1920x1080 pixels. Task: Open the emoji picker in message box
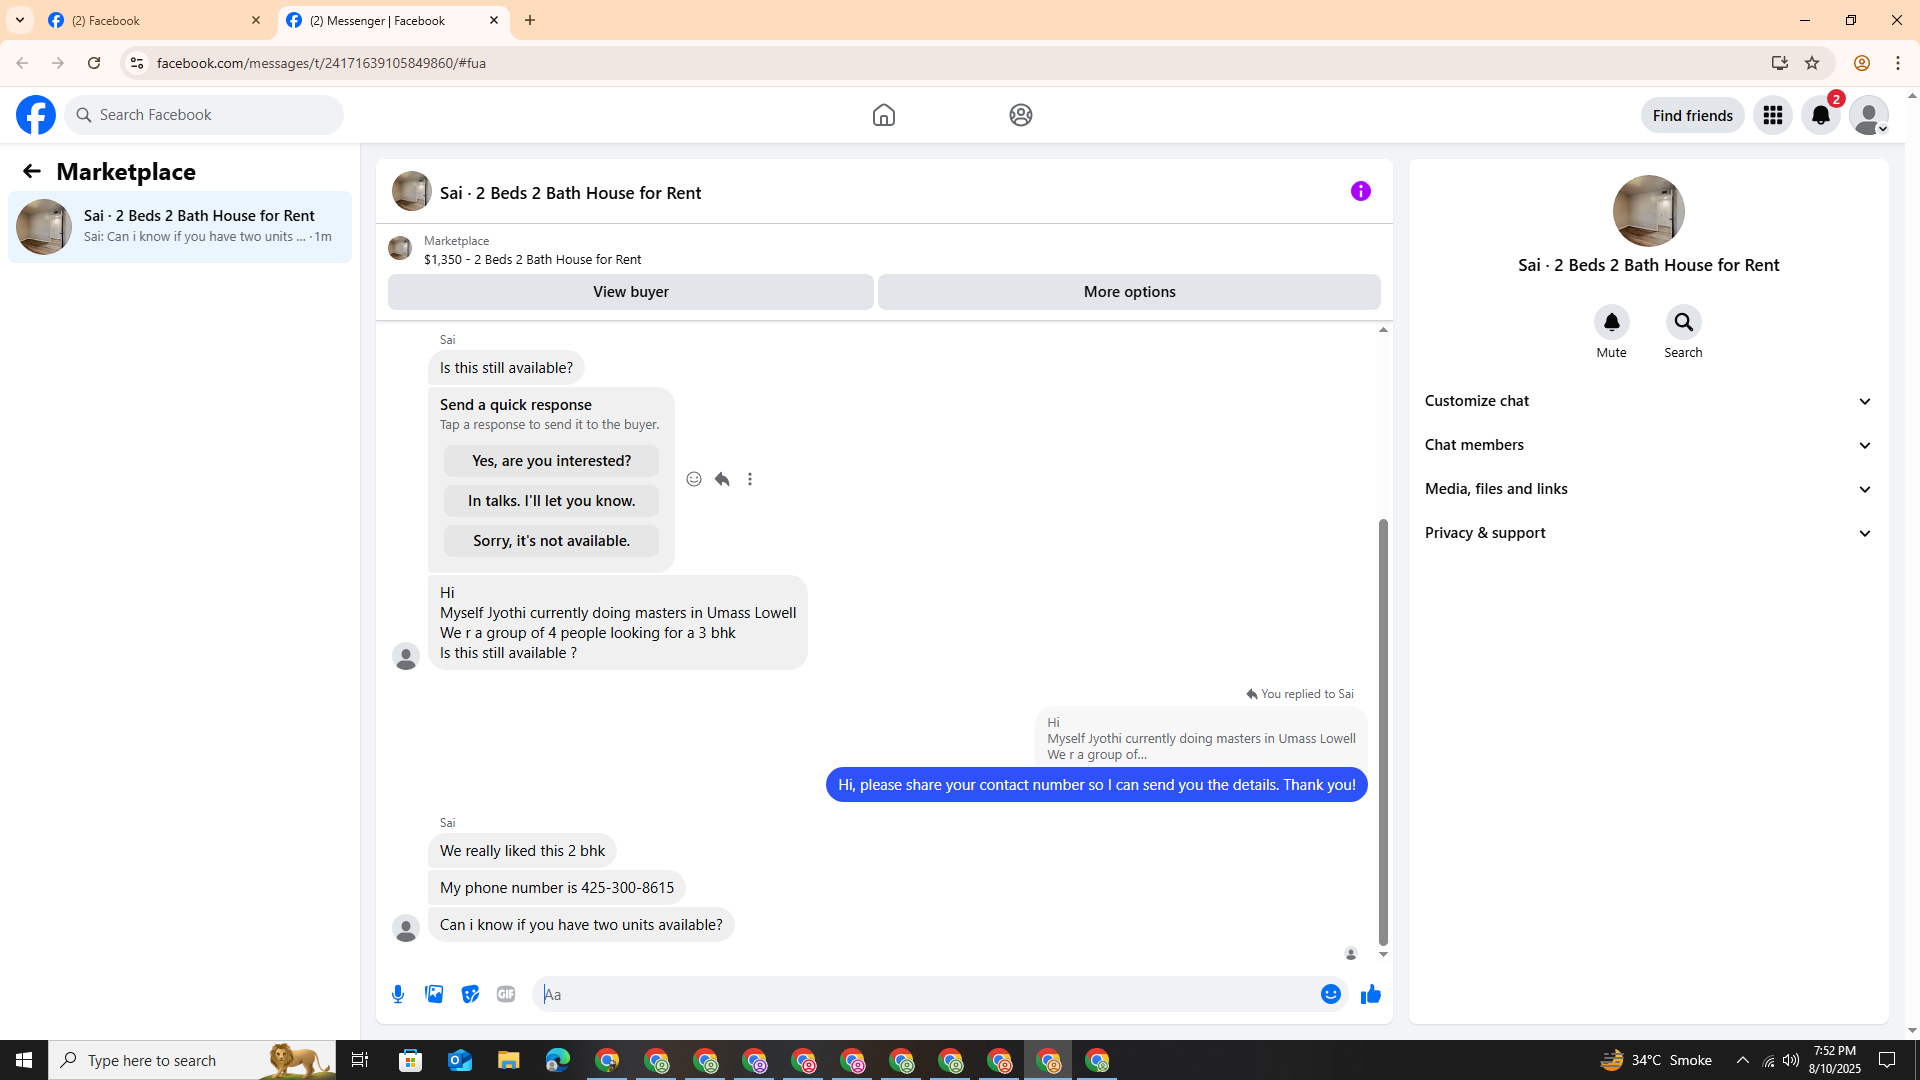click(x=1330, y=994)
